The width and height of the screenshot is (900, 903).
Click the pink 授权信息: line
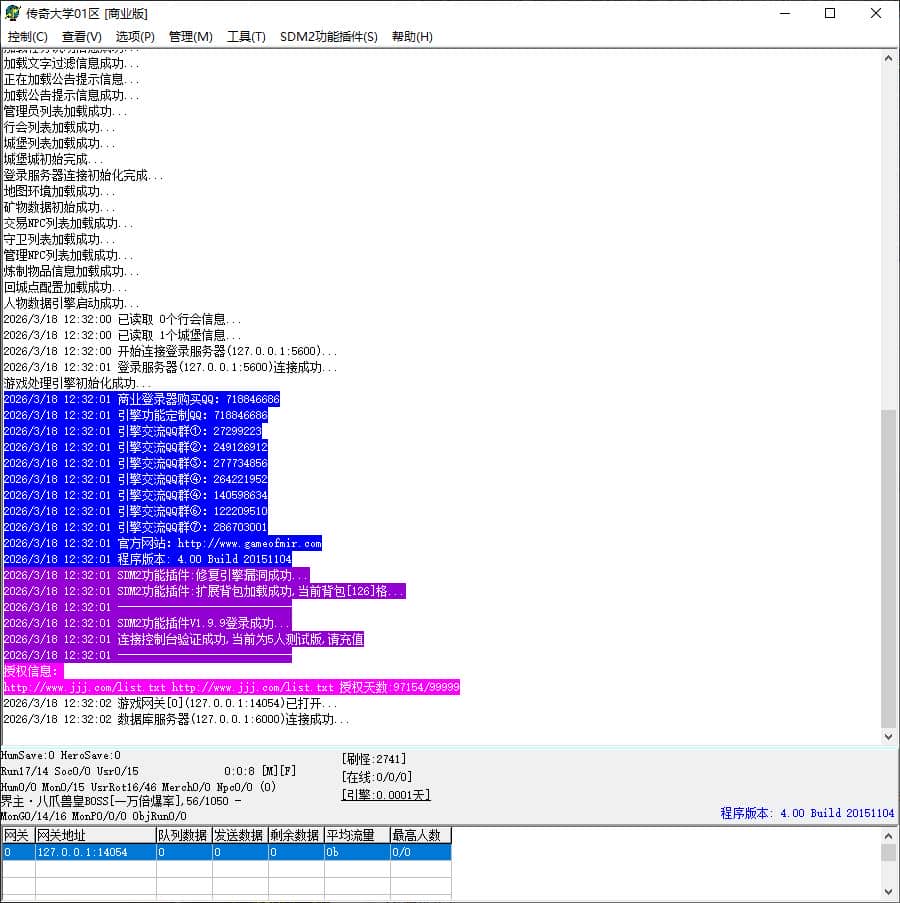pyautogui.click(x=33, y=671)
